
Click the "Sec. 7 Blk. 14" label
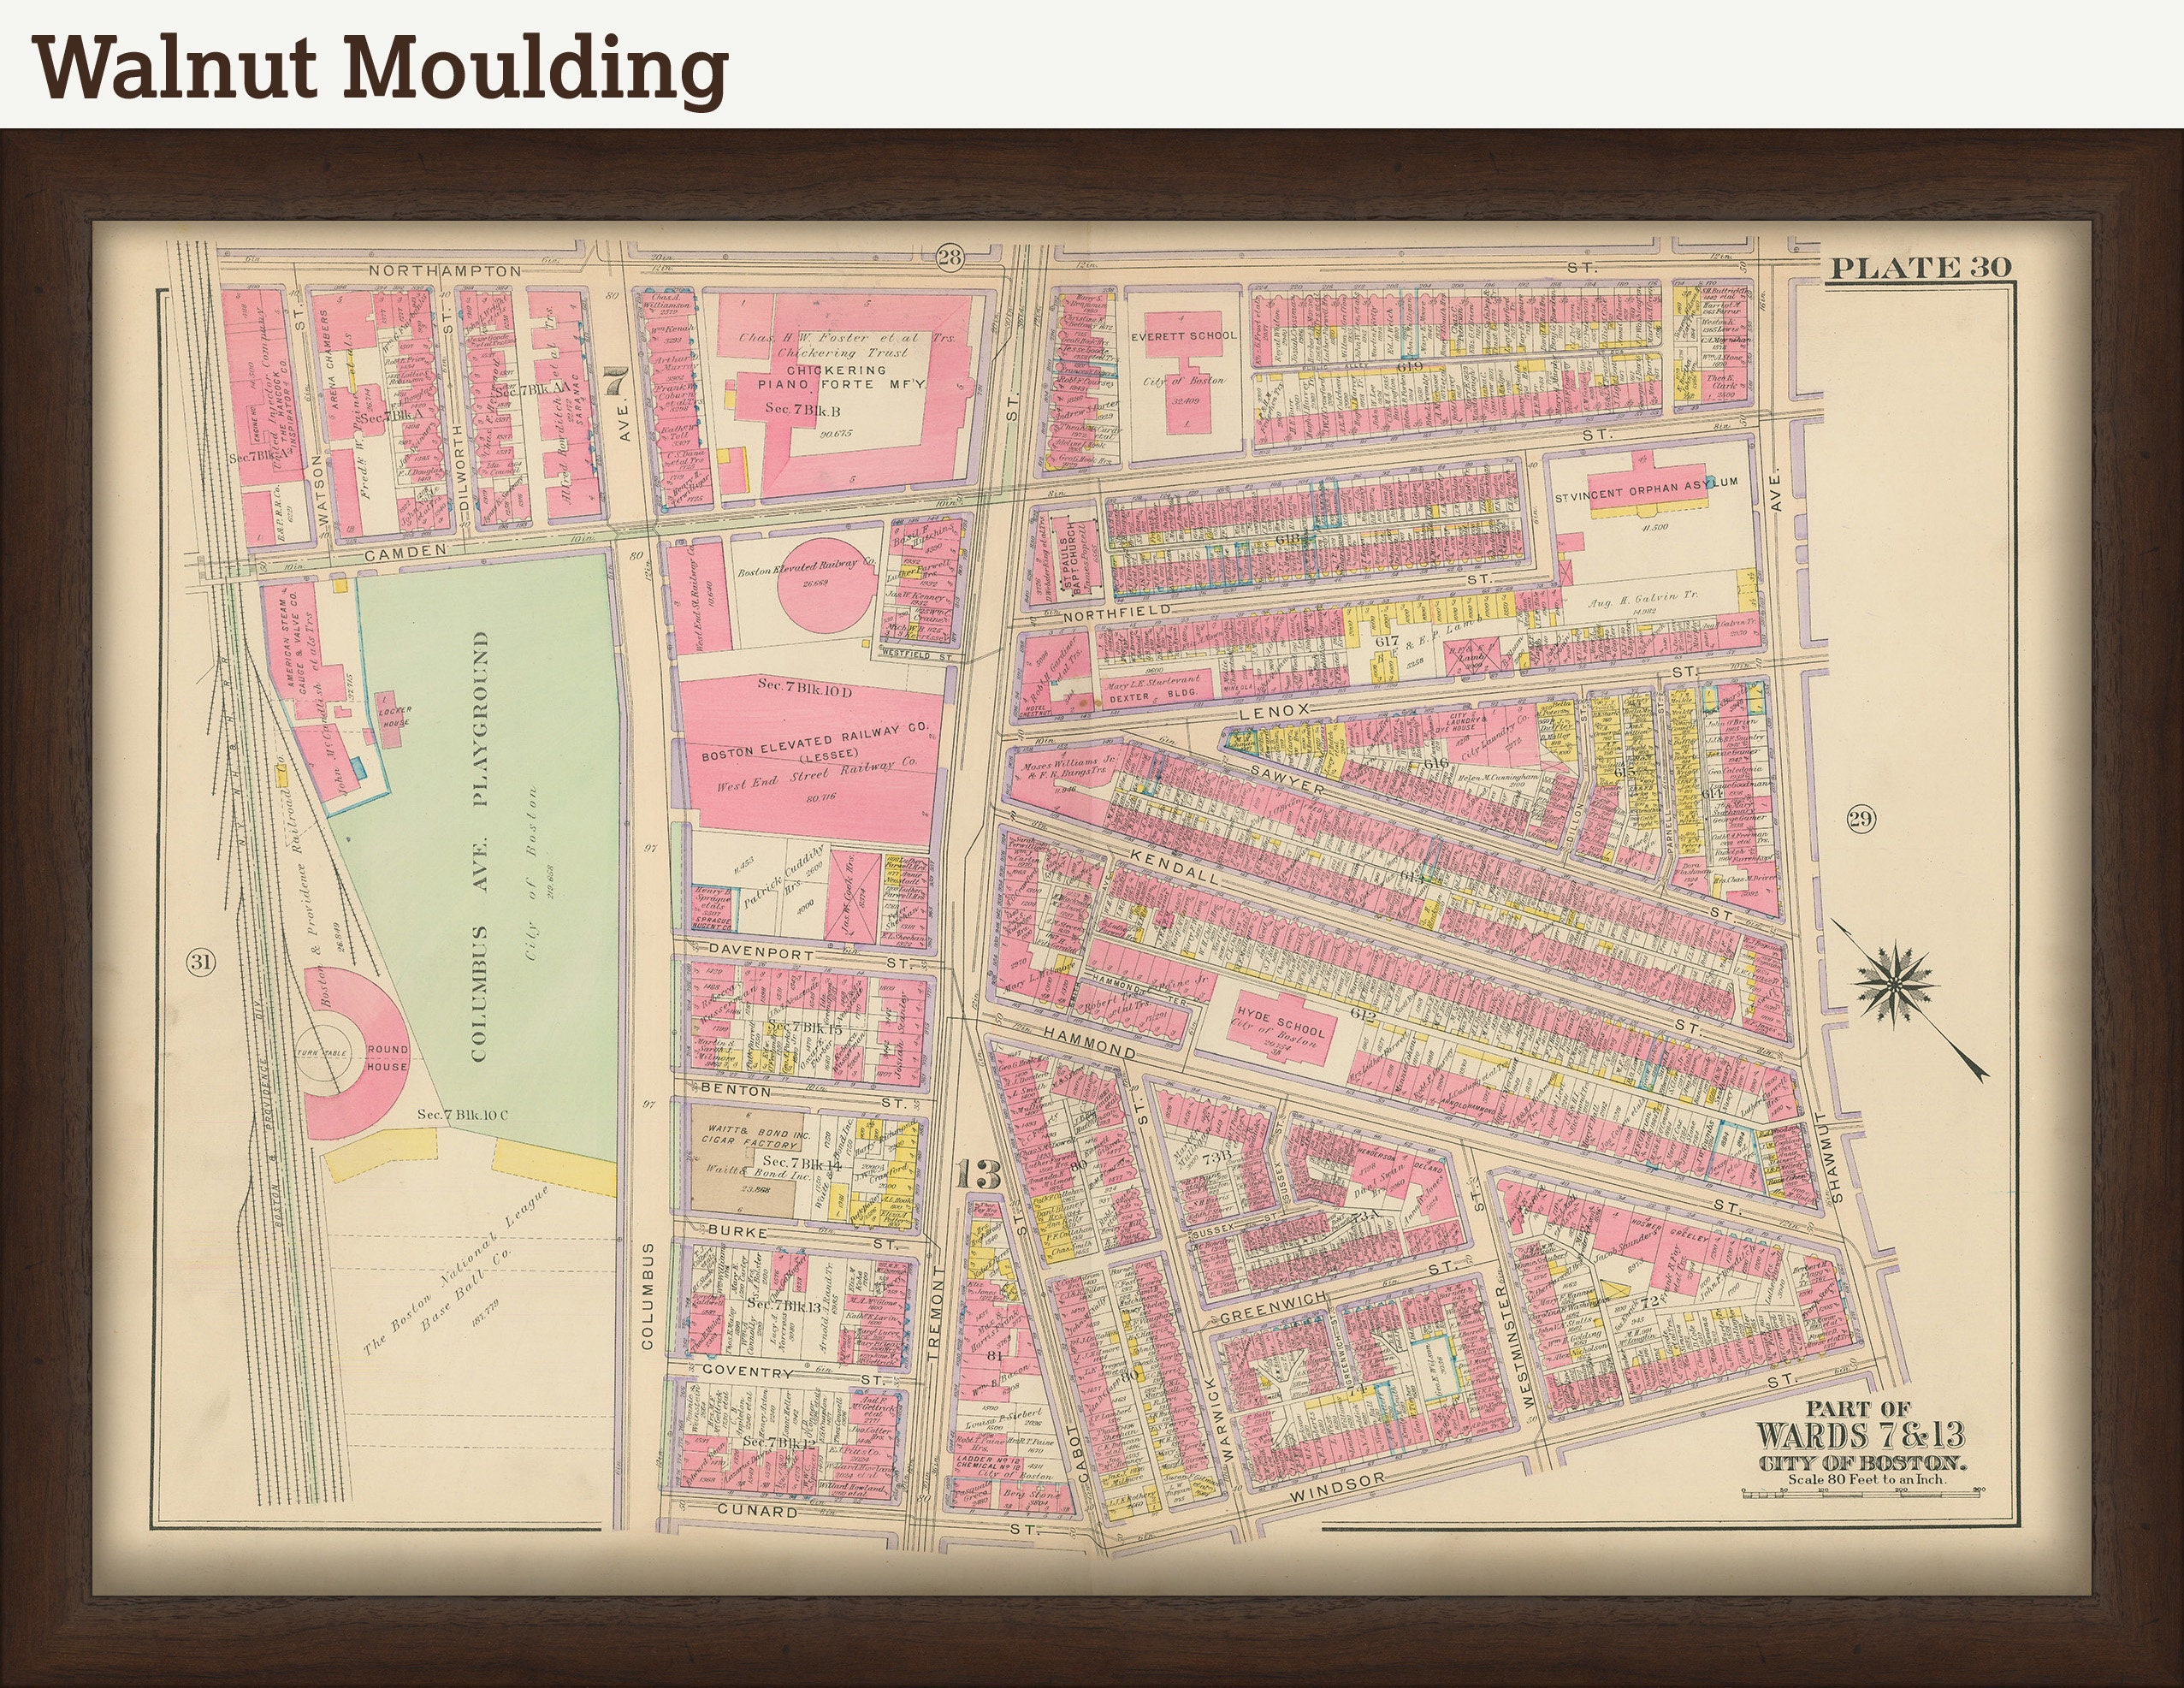coord(805,1163)
